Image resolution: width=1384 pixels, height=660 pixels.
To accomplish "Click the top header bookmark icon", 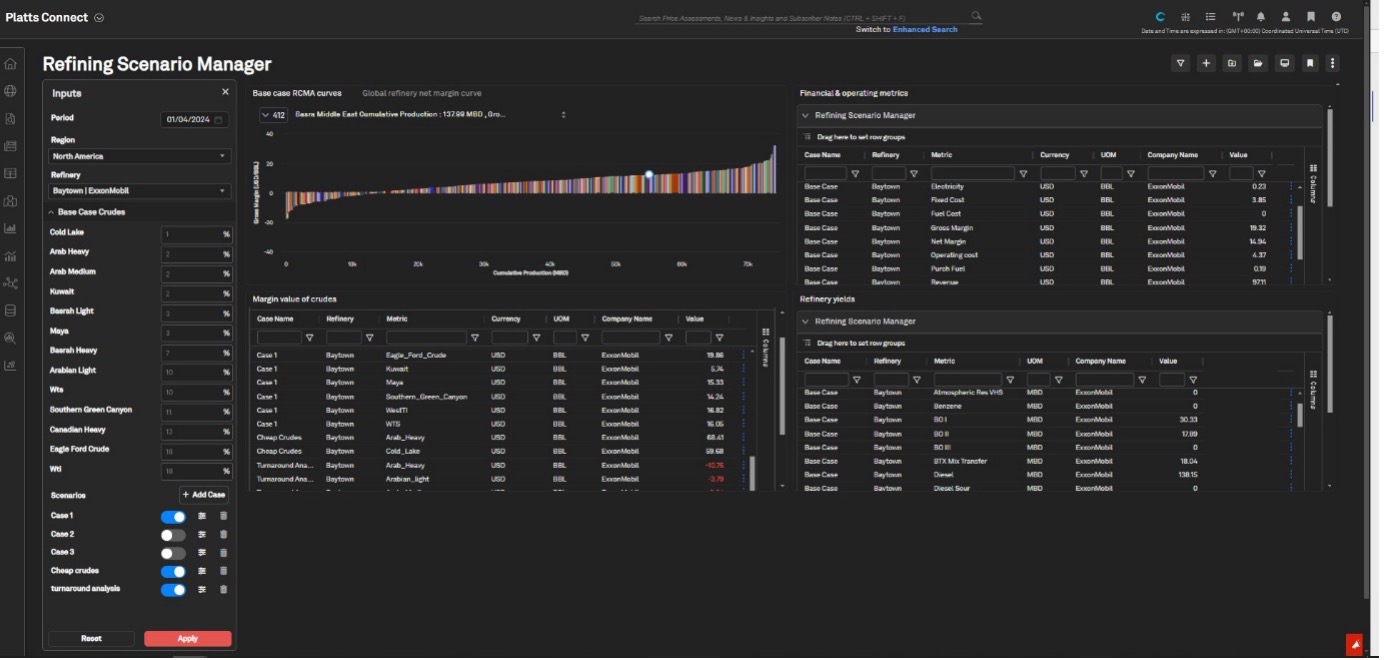I will tap(1311, 17).
